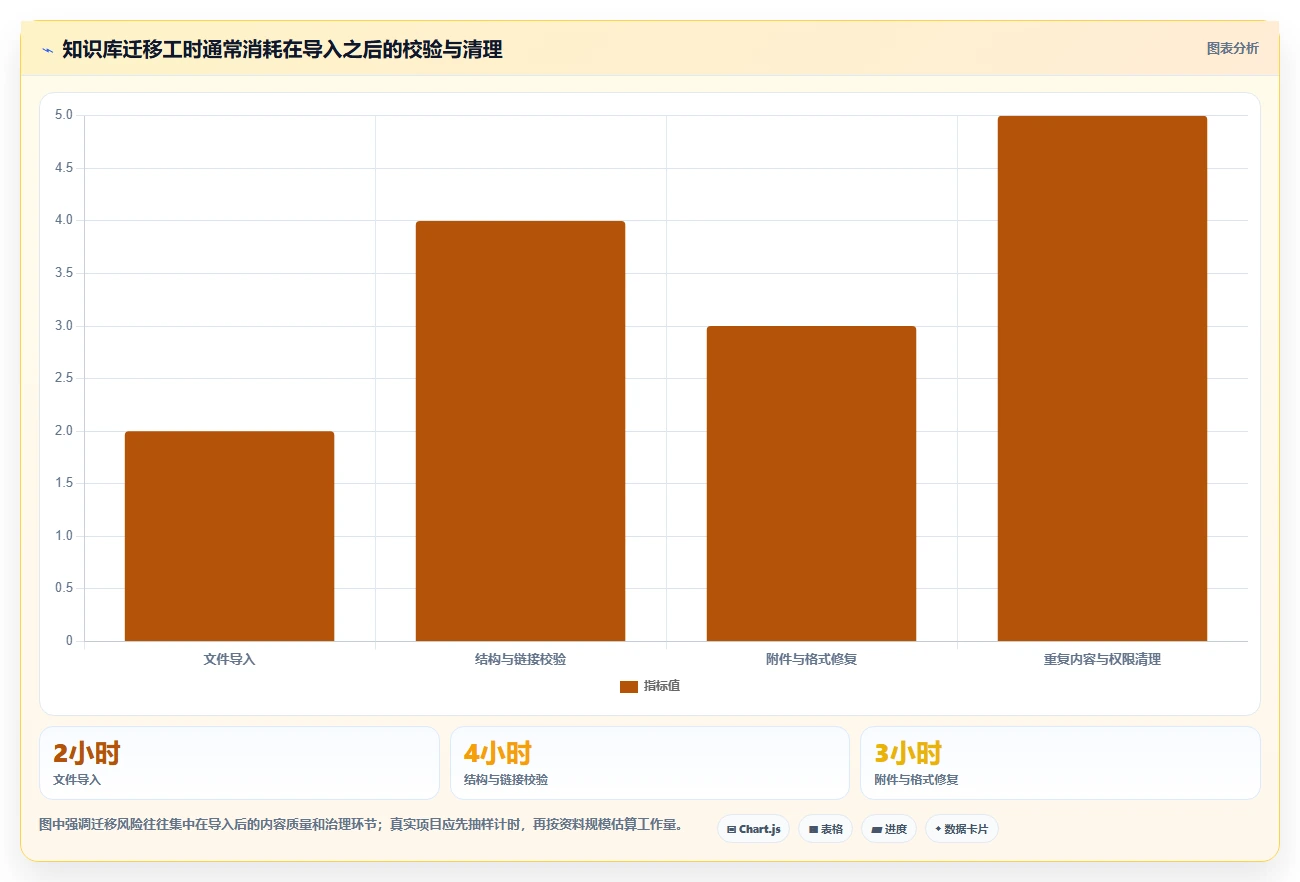Click the 指标值 legend text
1300x882 pixels.
tap(661, 686)
